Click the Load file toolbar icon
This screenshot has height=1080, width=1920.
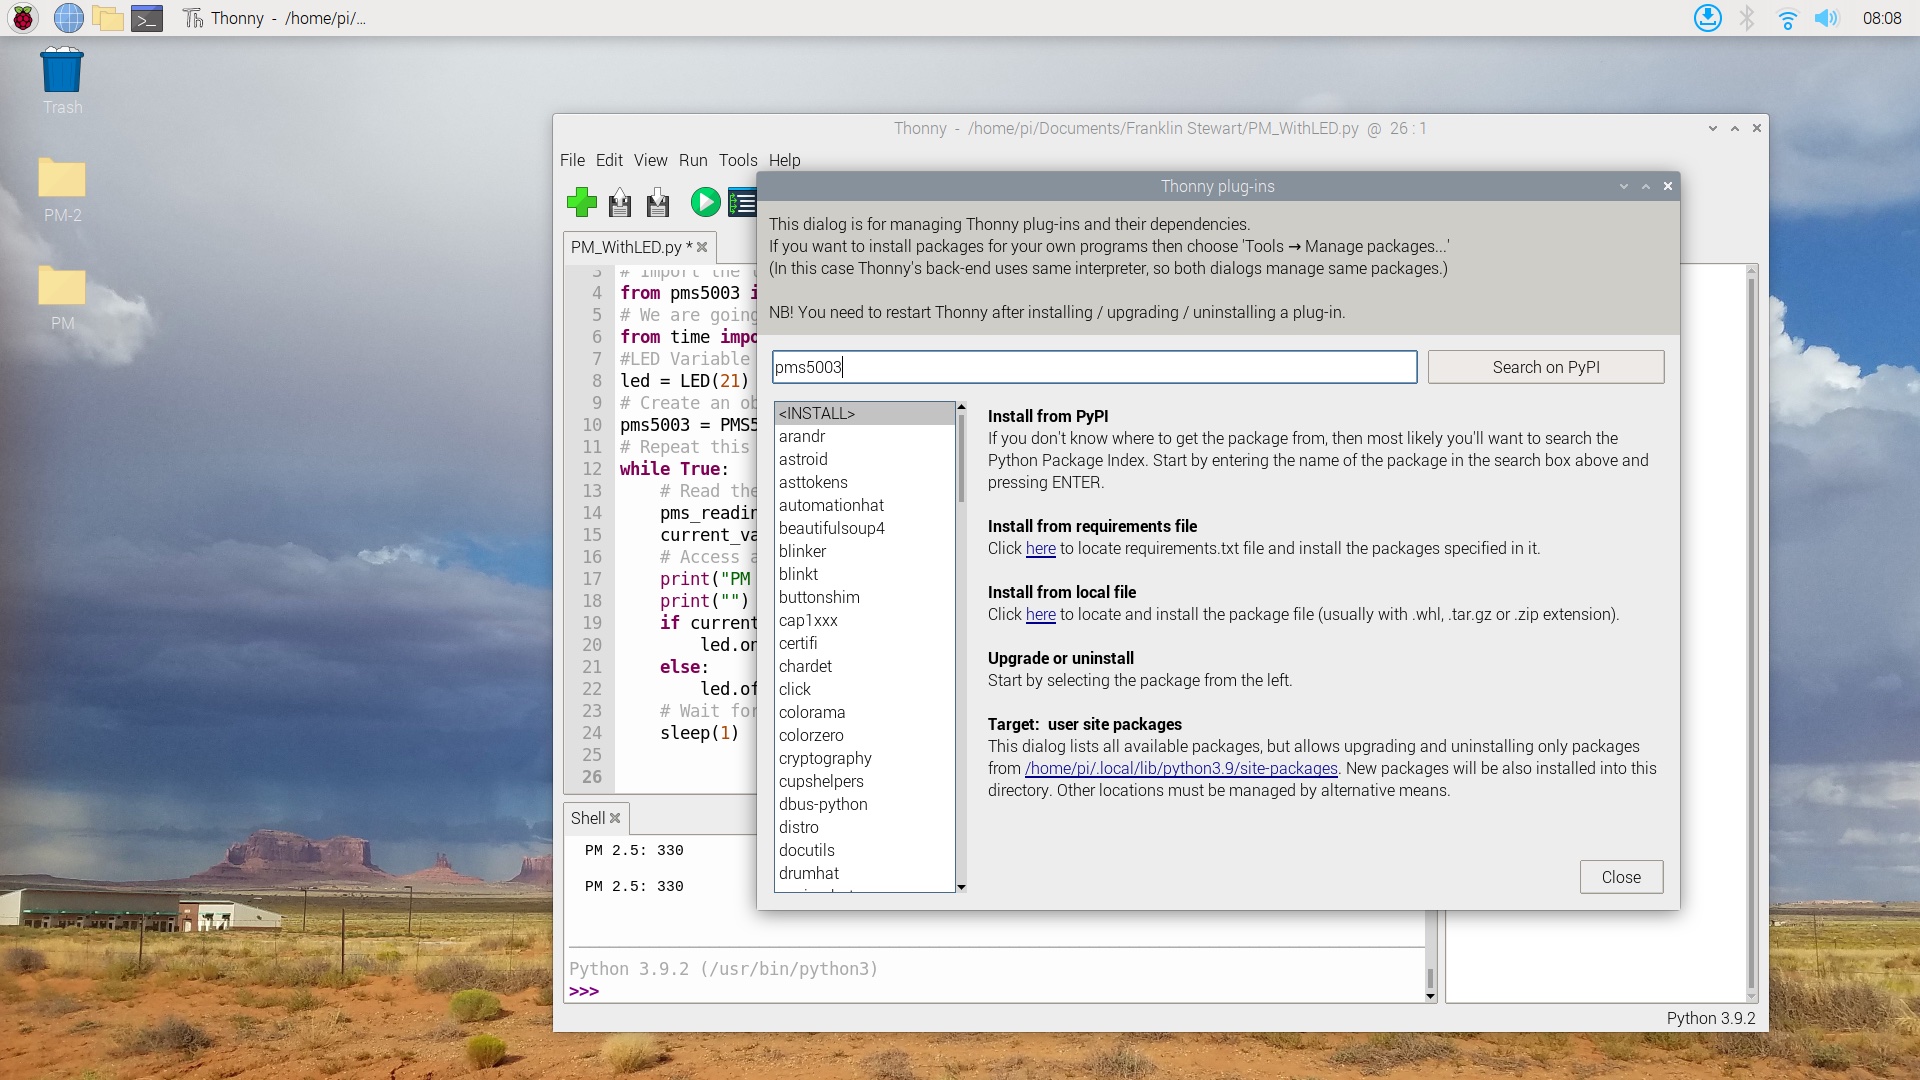pos(620,203)
